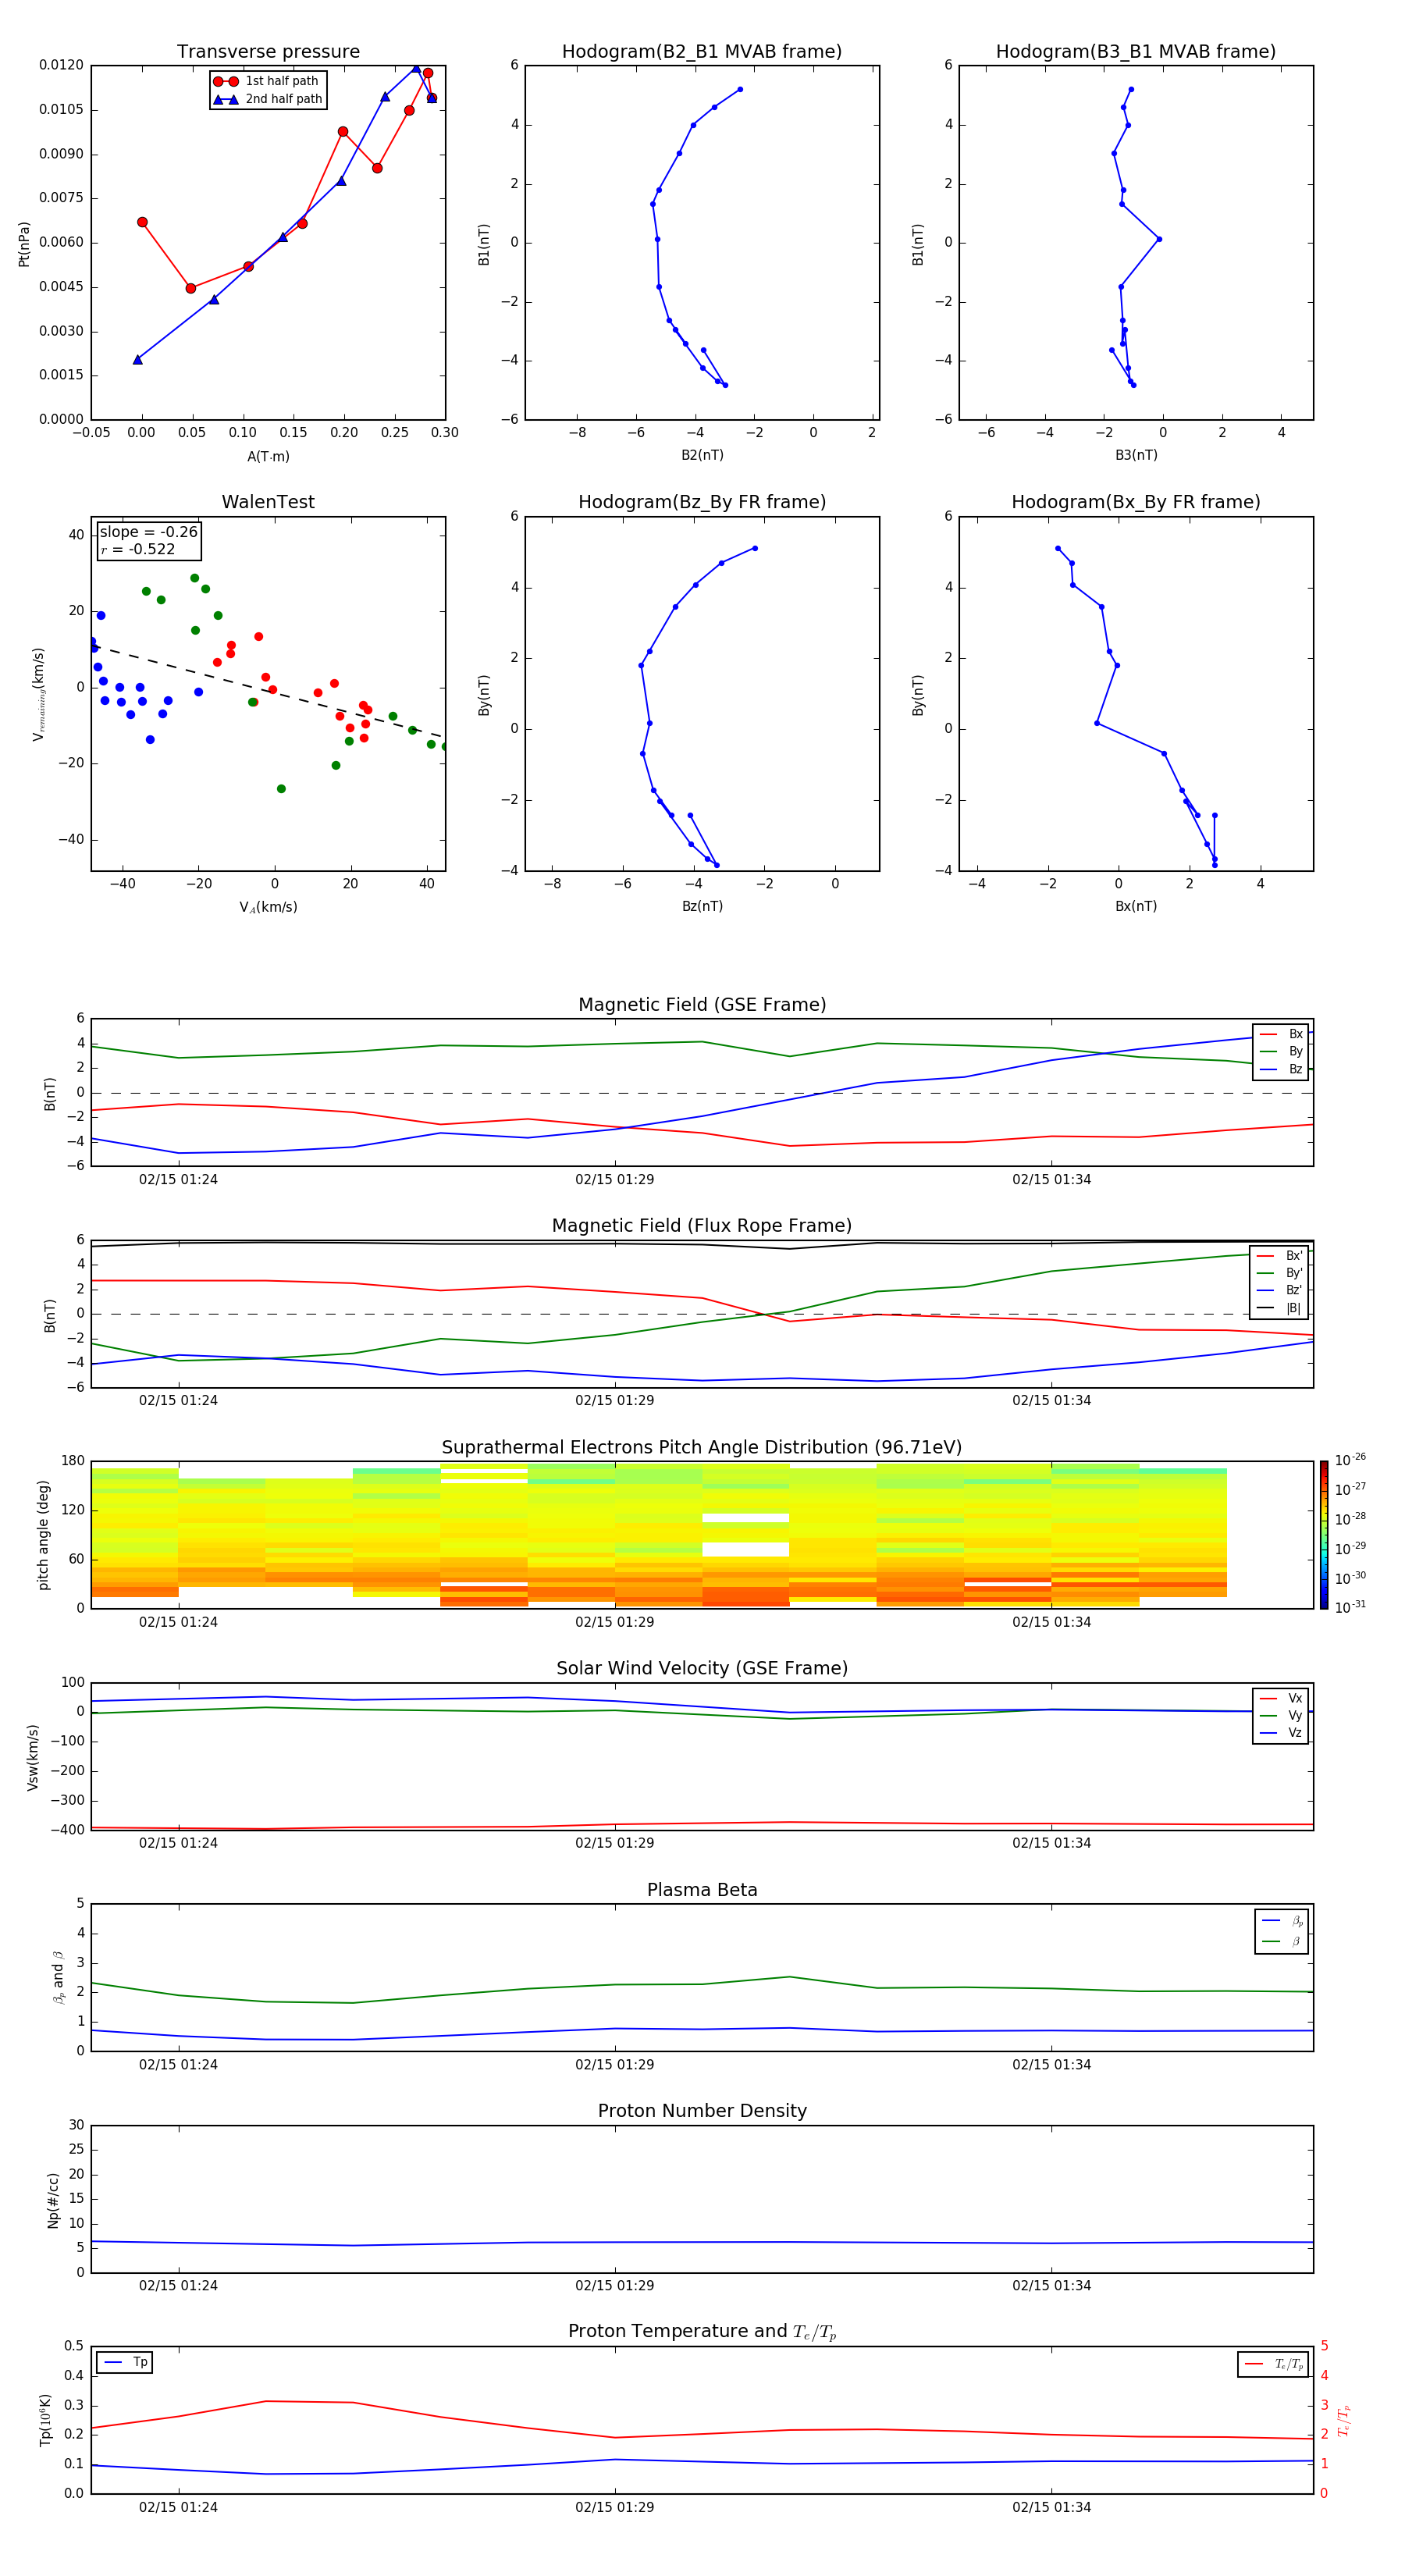Click the '10^-26' colorbar label
This screenshot has height=2576, width=1405.
[1350, 1460]
